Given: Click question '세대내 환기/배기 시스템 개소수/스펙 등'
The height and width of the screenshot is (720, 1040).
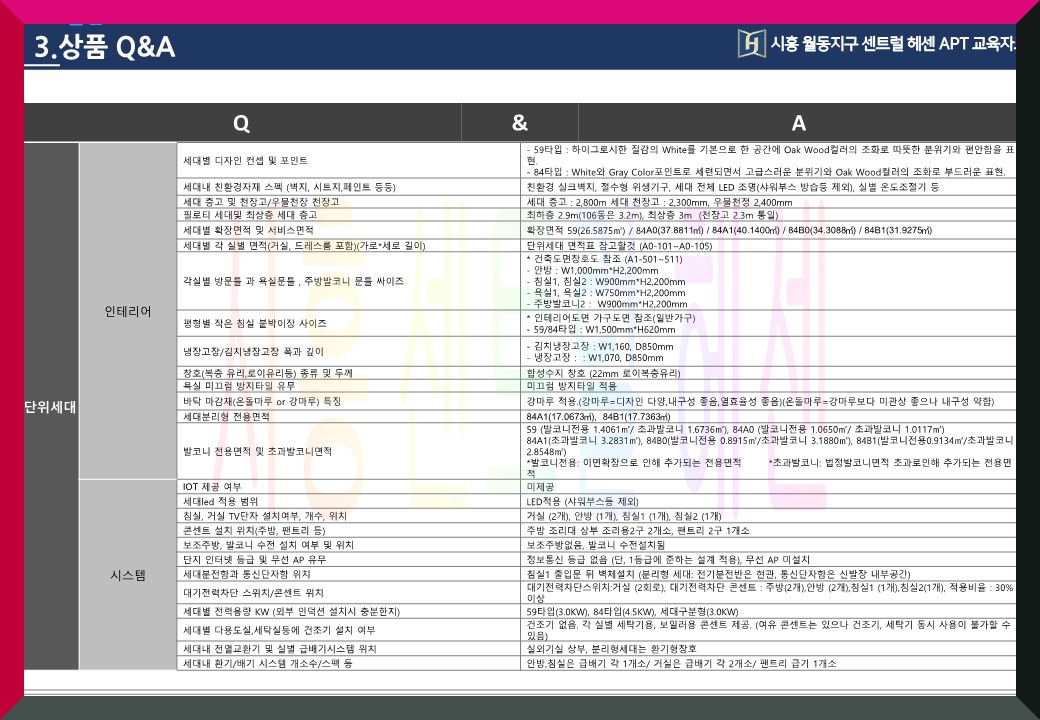Looking at the screenshot, I should (x=267, y=663).
